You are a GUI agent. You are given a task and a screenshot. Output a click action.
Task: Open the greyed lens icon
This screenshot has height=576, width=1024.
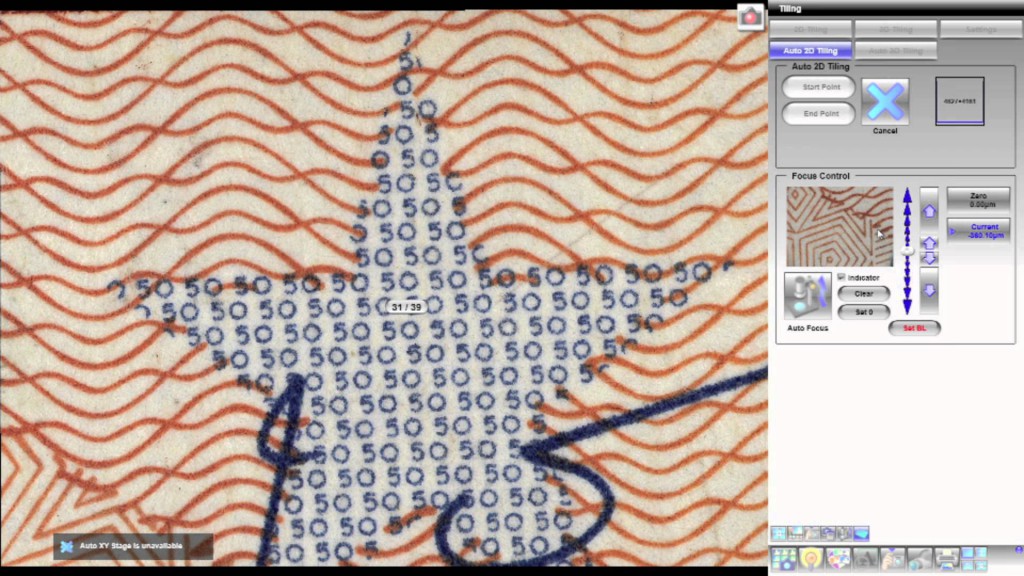point(920,559)
